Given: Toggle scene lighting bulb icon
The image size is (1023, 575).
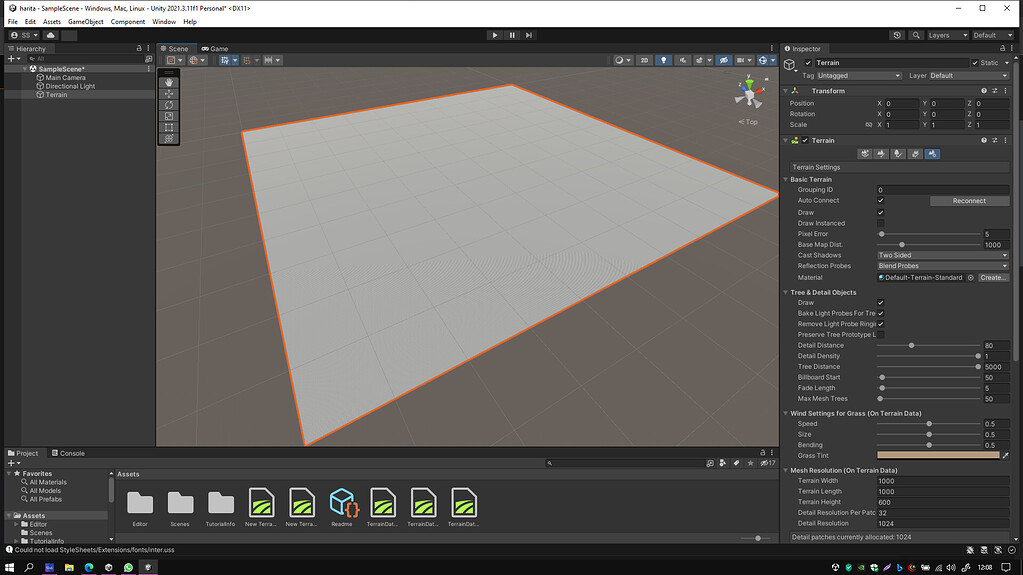Looking at the screenshot, I should (664, 60).
